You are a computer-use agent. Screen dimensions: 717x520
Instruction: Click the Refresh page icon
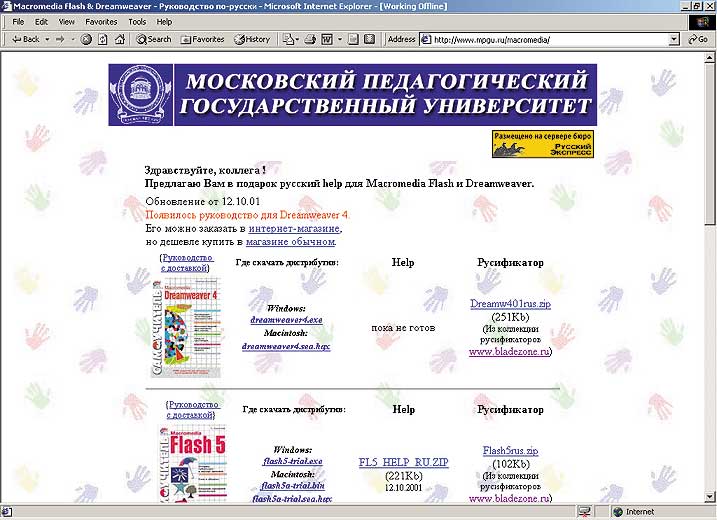coord(103,39)
